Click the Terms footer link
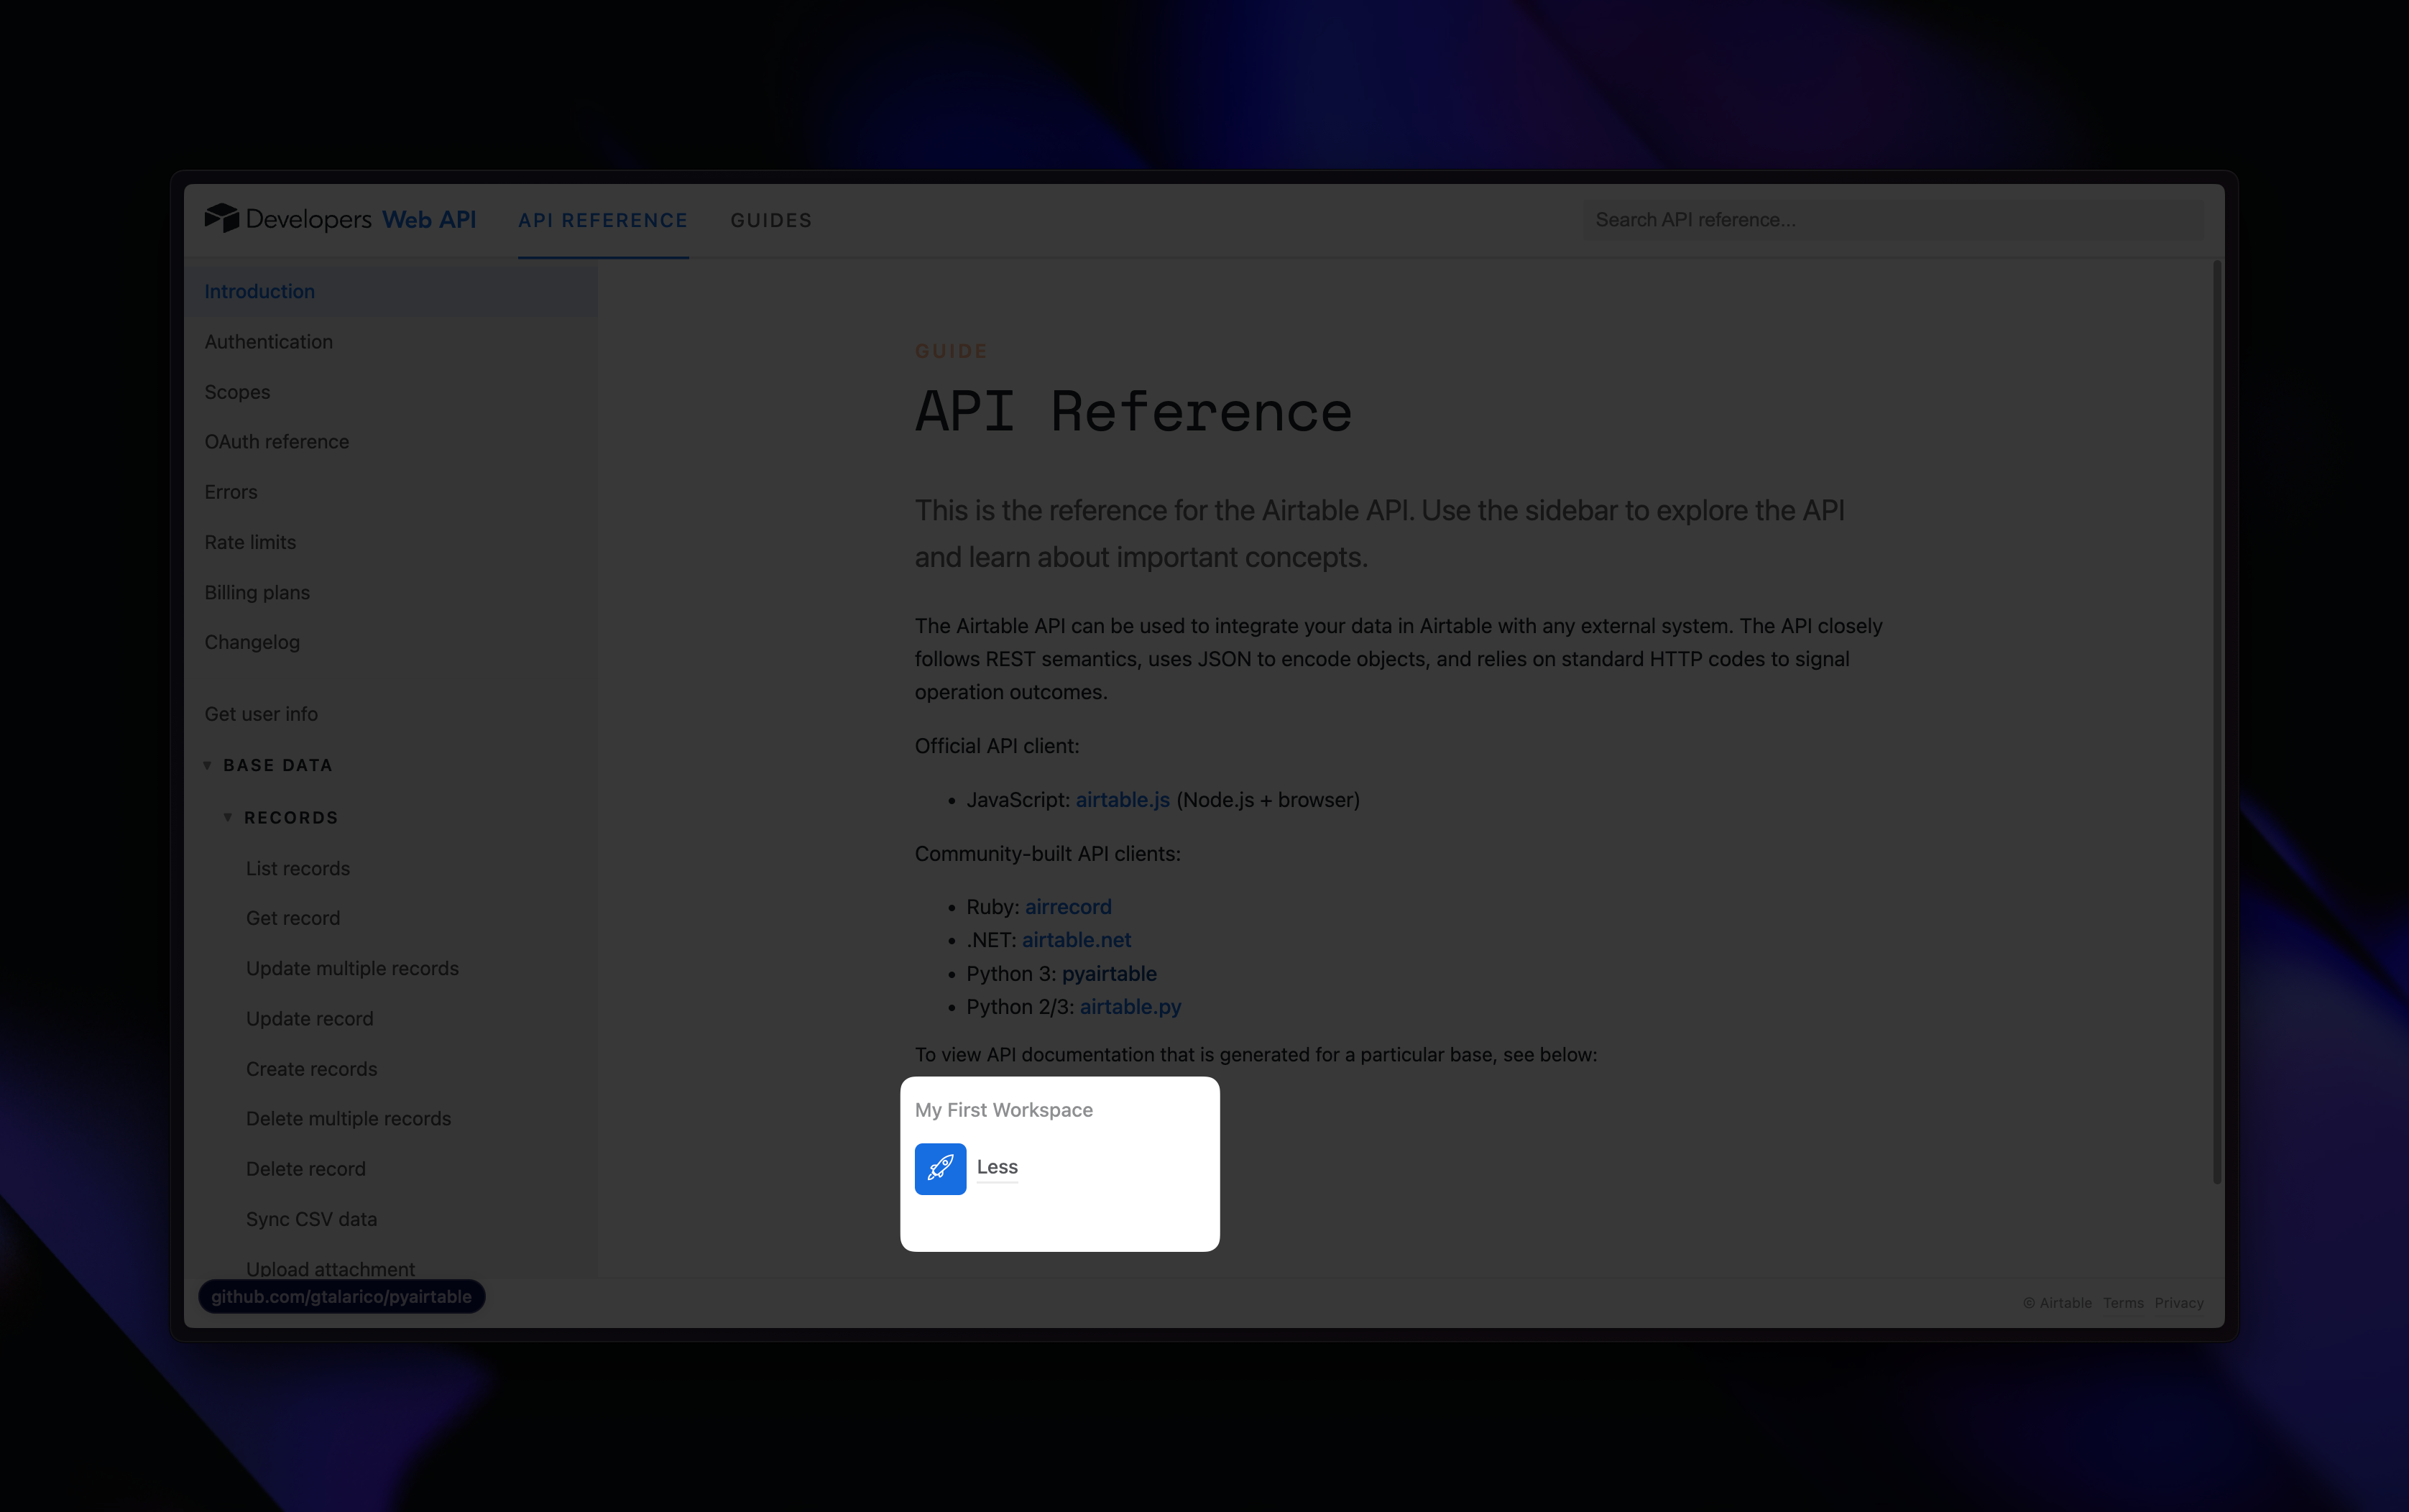 [2122, 1303]
